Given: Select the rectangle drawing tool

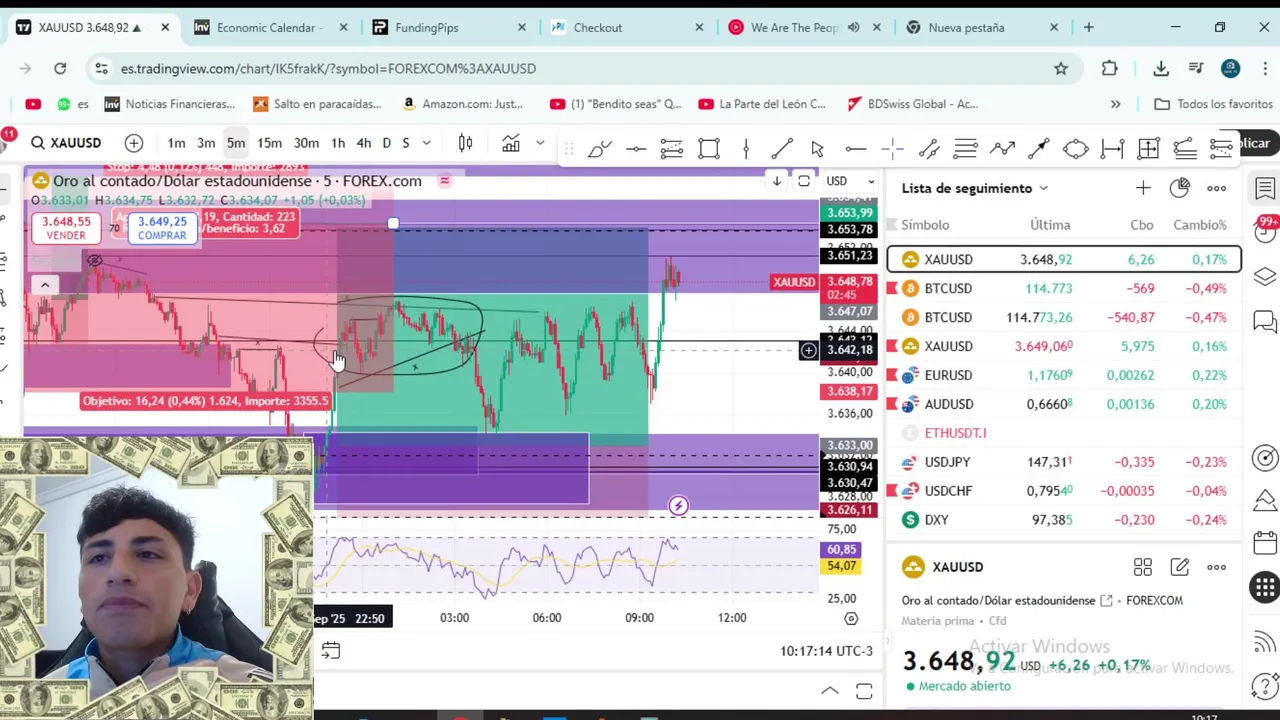Looking at the screenshot, I should coord(709,149).
